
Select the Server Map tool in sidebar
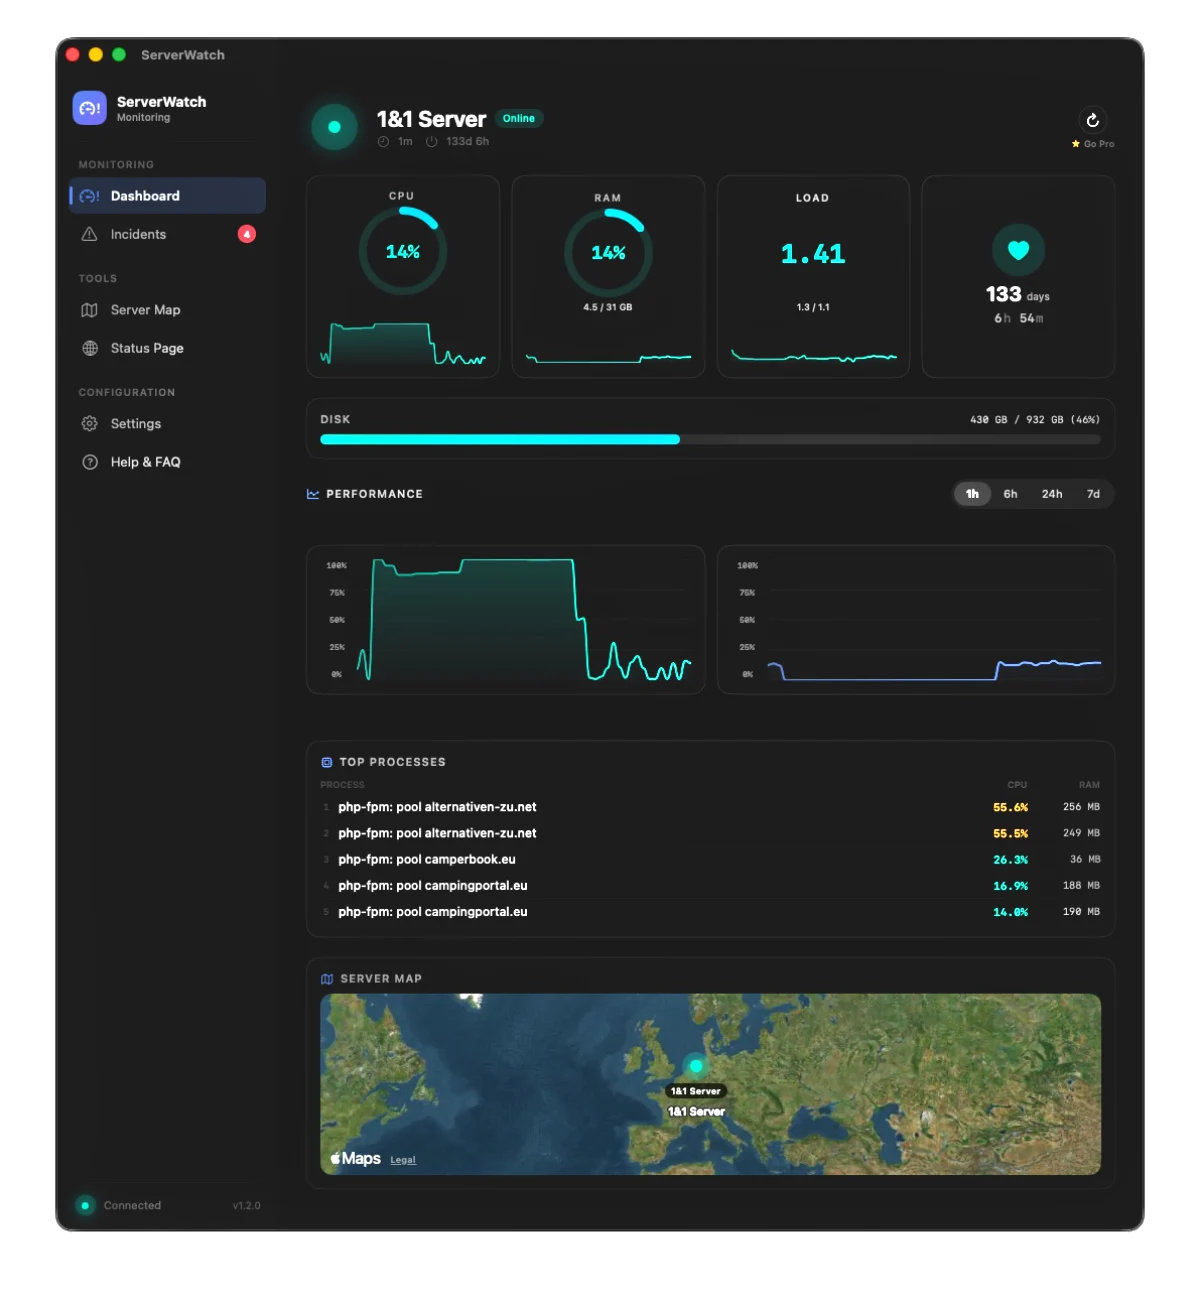coord(145,310)
